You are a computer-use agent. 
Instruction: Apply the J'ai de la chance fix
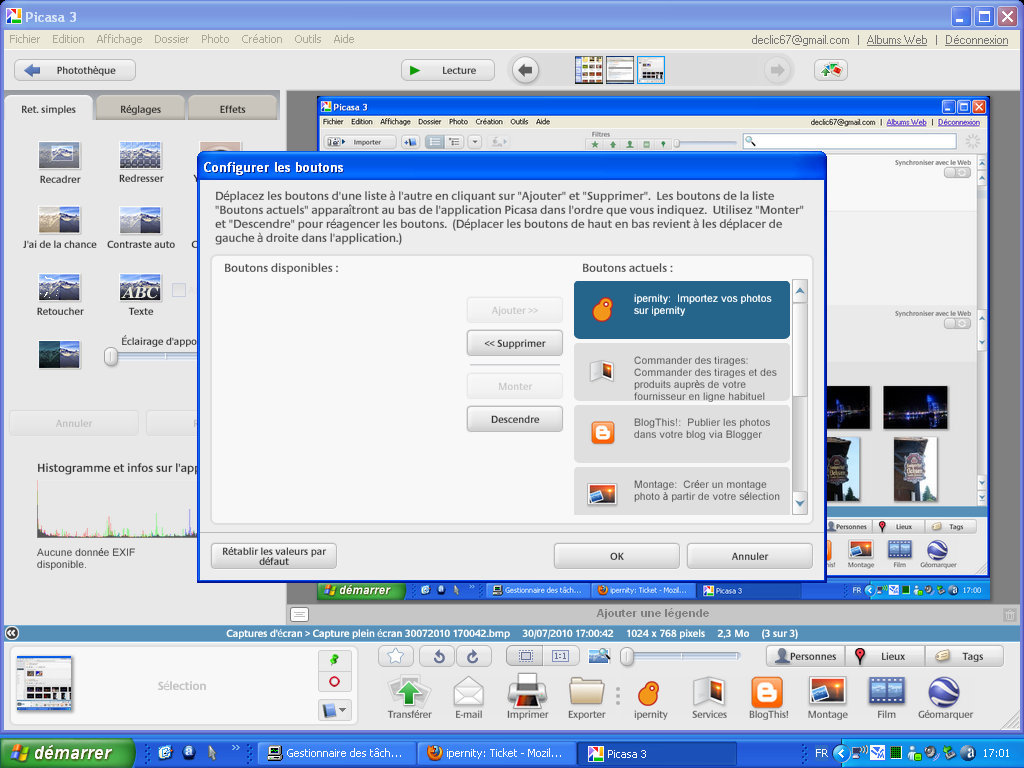(x=59, y=221)
